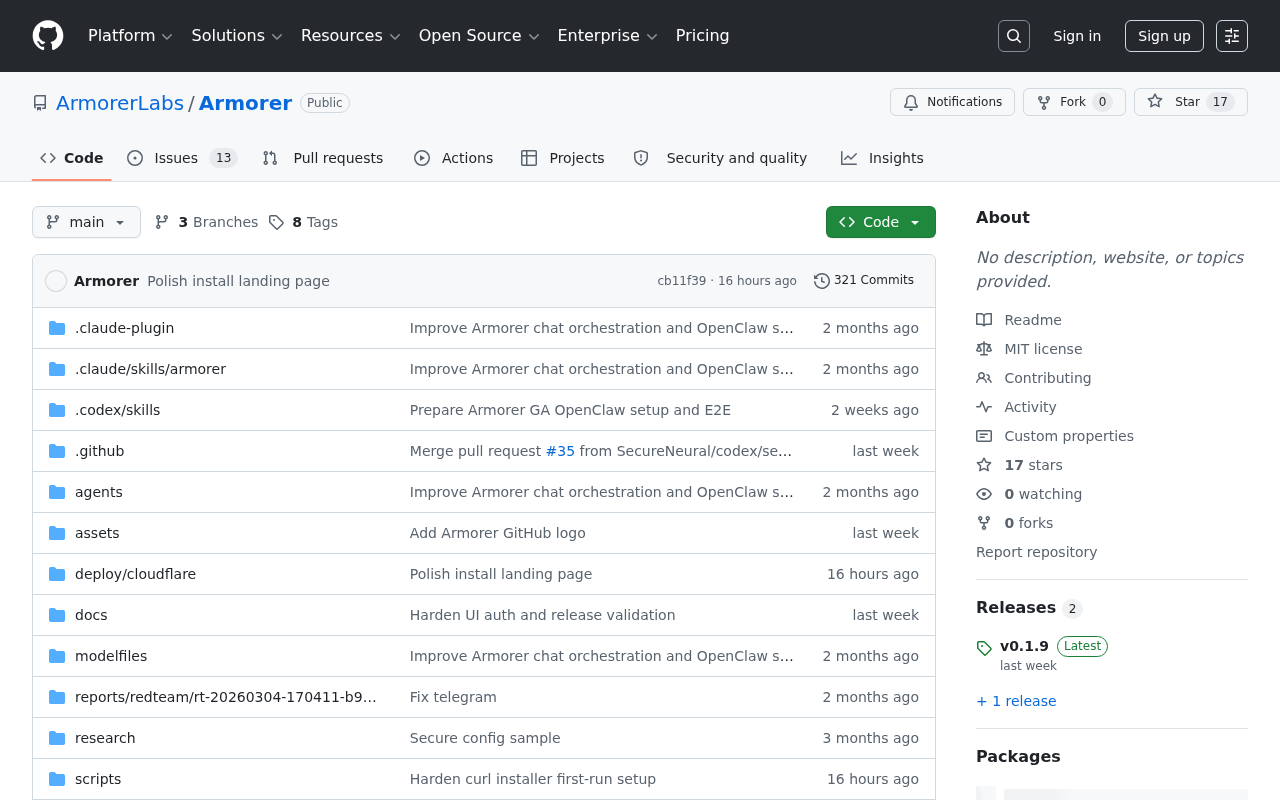The width and height of the screenshot is (1280, 800).
Task: Expand the Enterprise menu
Action: tap(607, 36)
